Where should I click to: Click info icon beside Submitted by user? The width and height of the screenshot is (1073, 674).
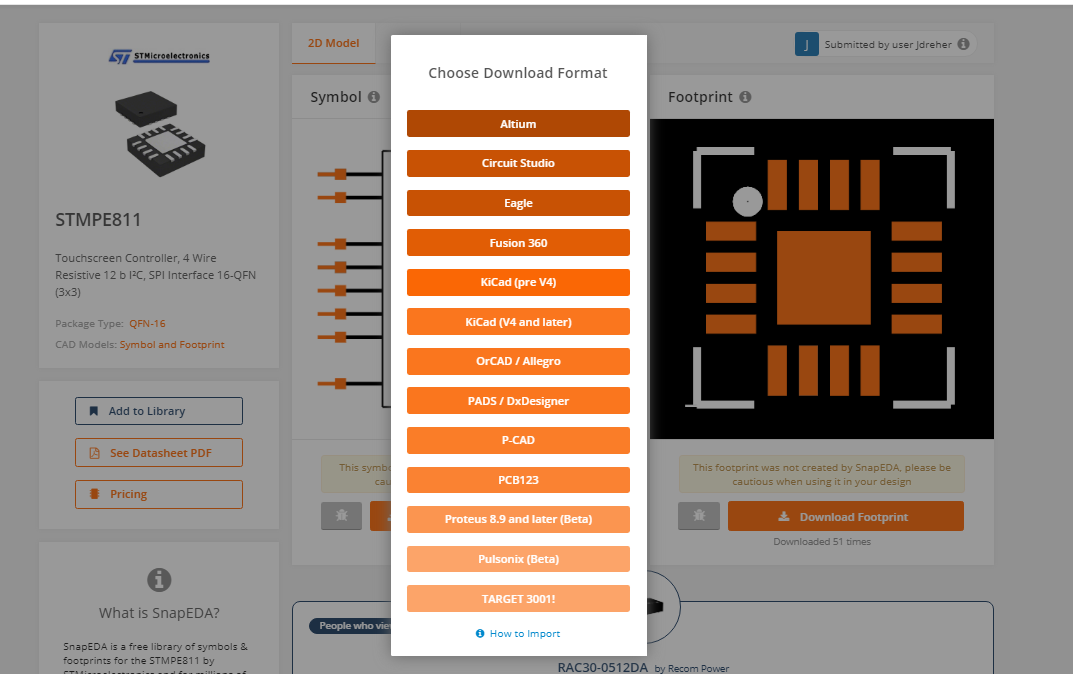[x=964, y=44]
